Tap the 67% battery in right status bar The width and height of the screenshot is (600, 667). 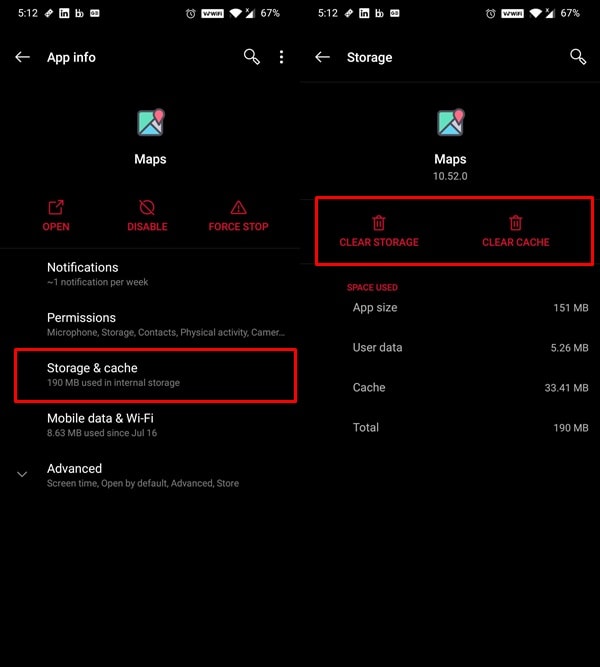(x=570, y=13)
